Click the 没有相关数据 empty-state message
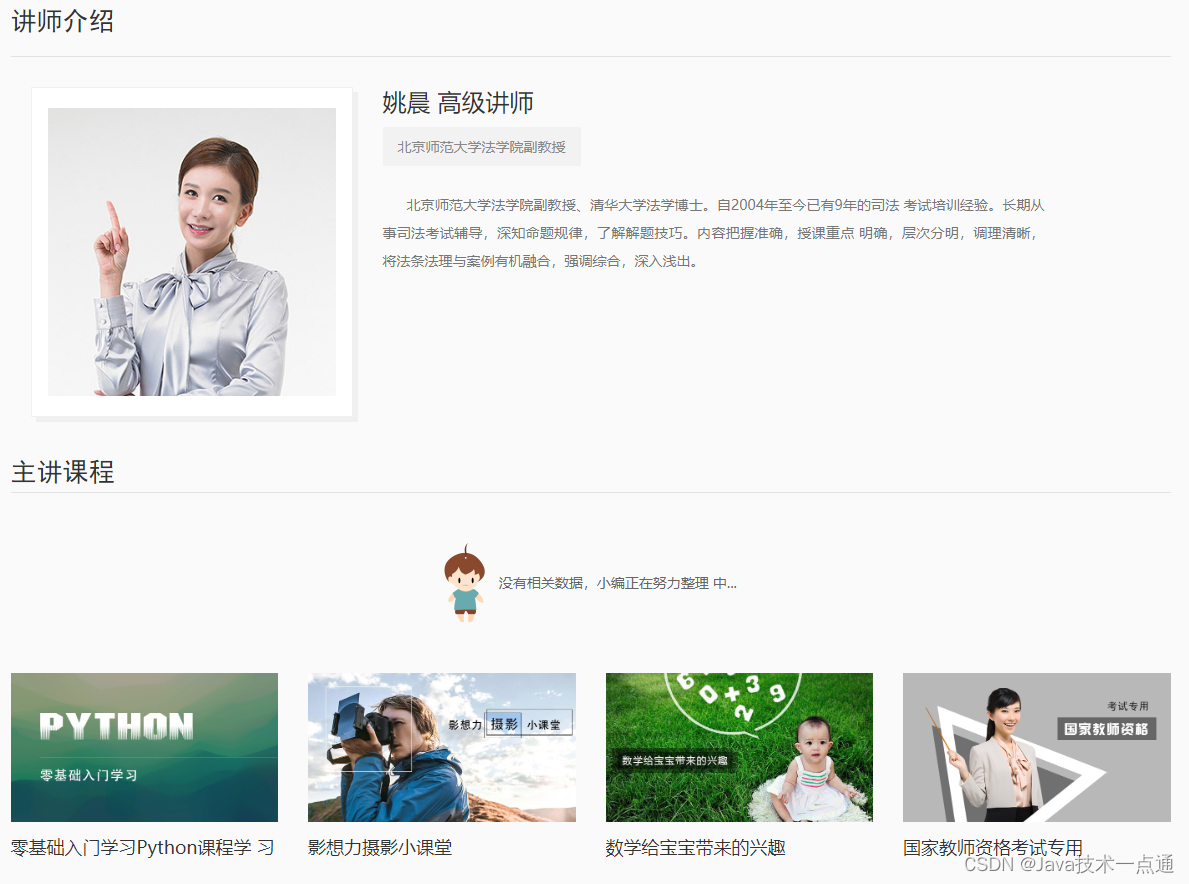The height and width of the screenshot is (884, 1189). coord(617,583)
